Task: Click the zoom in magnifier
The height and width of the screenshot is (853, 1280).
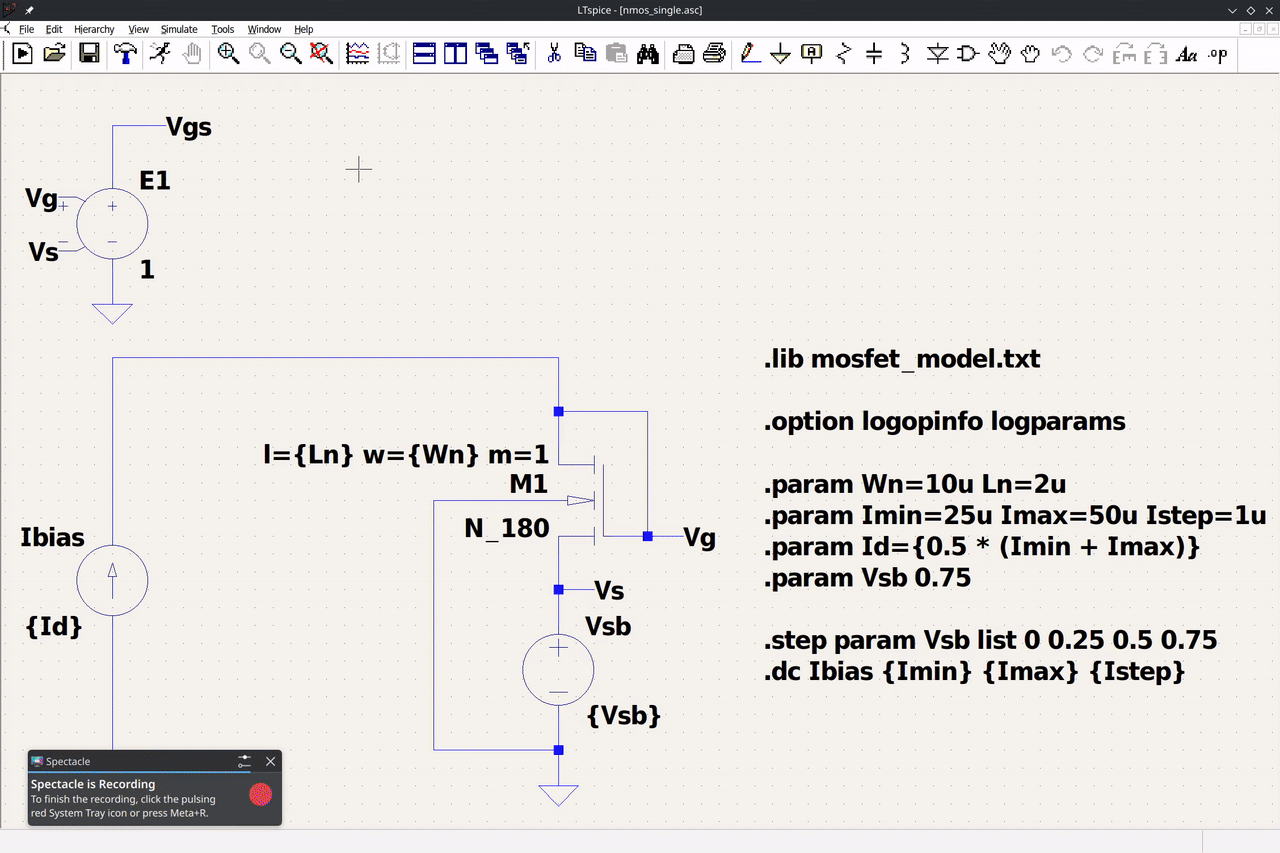Action: click(x=228, y=54)
